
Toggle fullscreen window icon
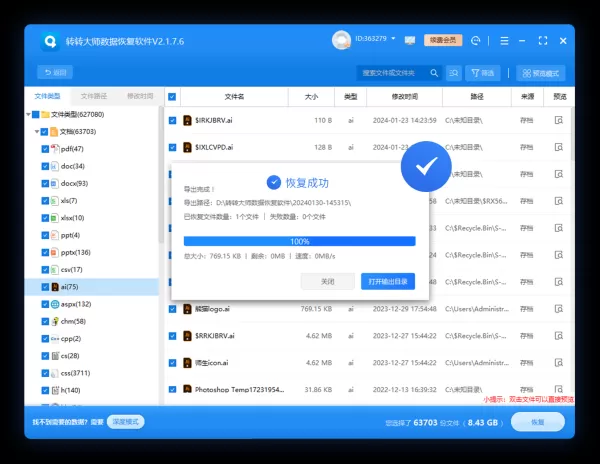[x=543, y=41]
